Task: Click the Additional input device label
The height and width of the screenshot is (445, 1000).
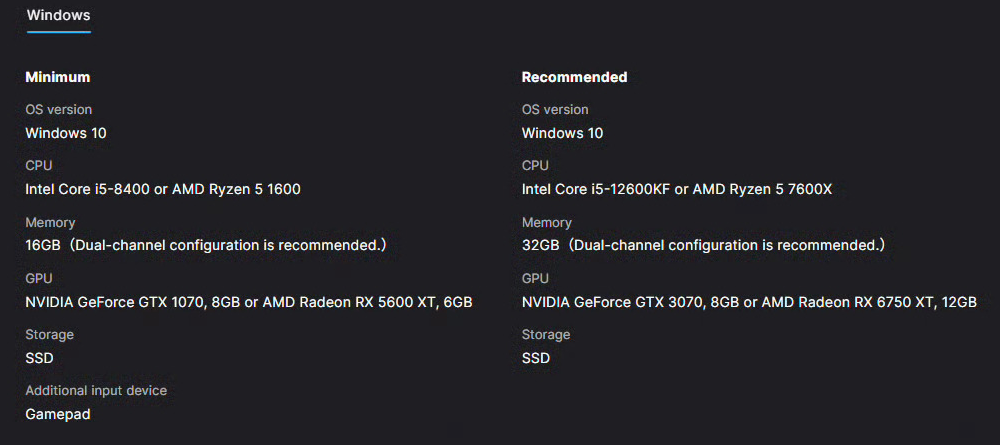Action: coord(96,391)
